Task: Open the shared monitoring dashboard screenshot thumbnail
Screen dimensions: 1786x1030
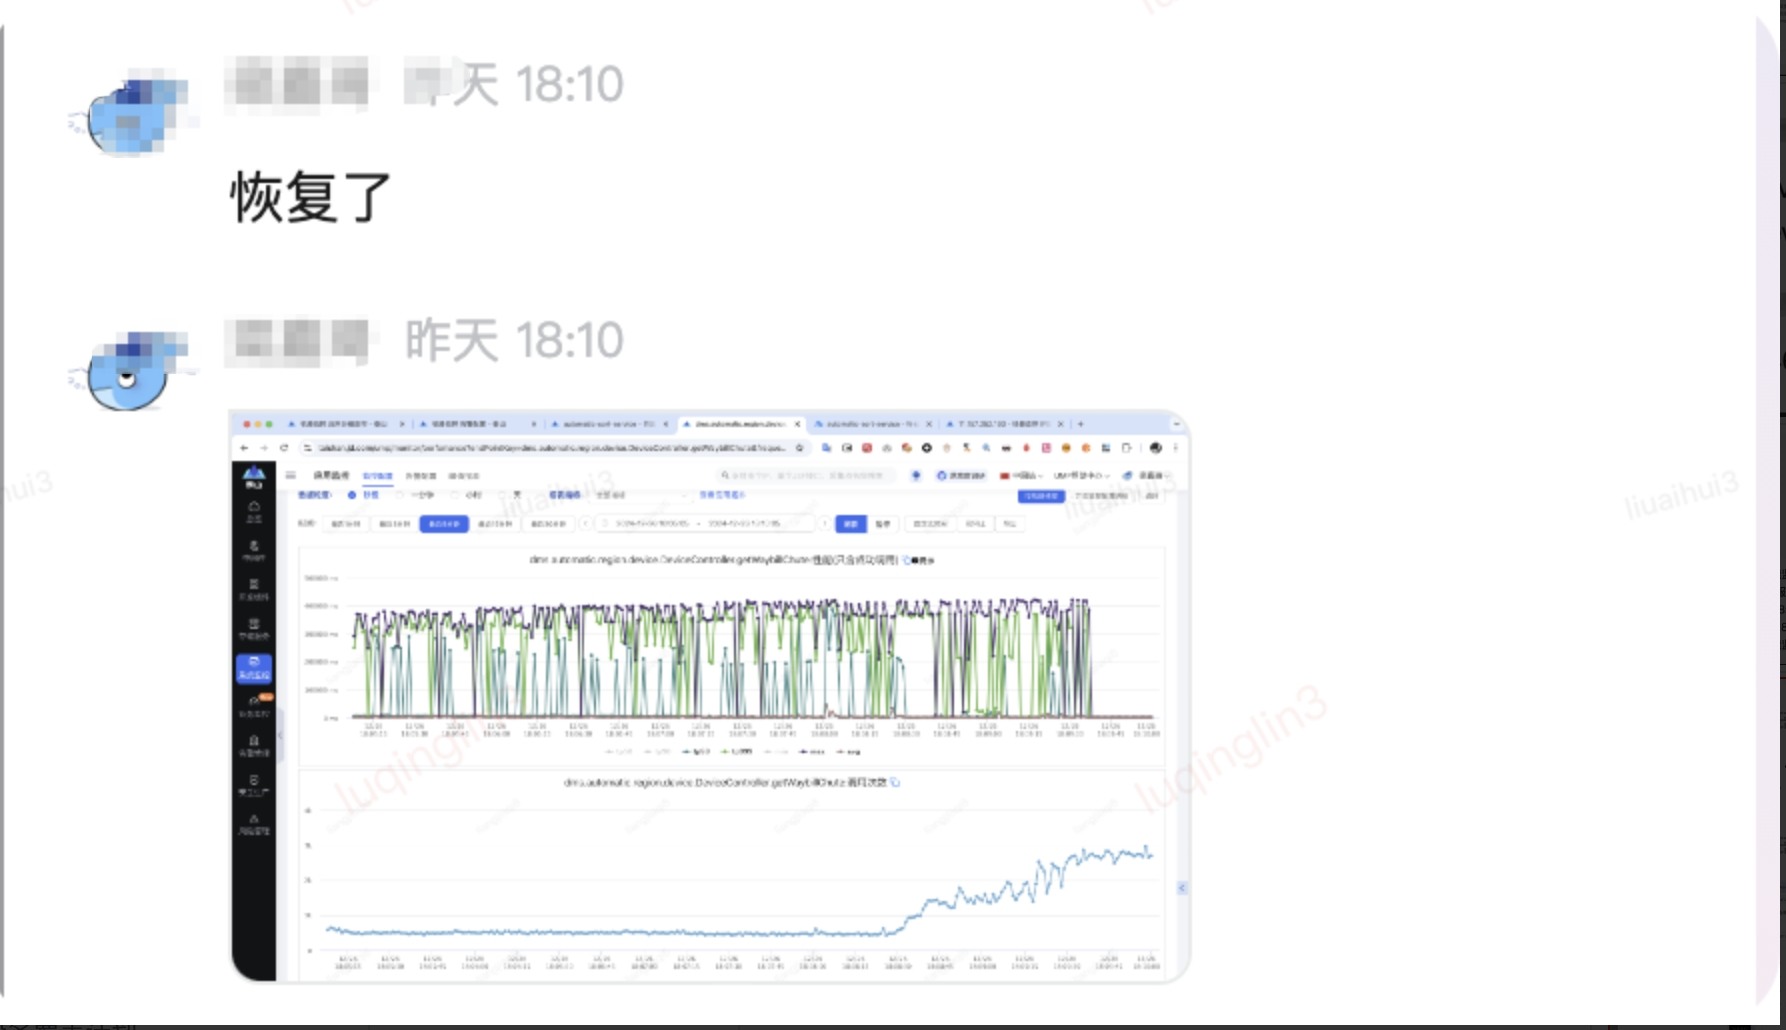Action: [x=710, y=696]
